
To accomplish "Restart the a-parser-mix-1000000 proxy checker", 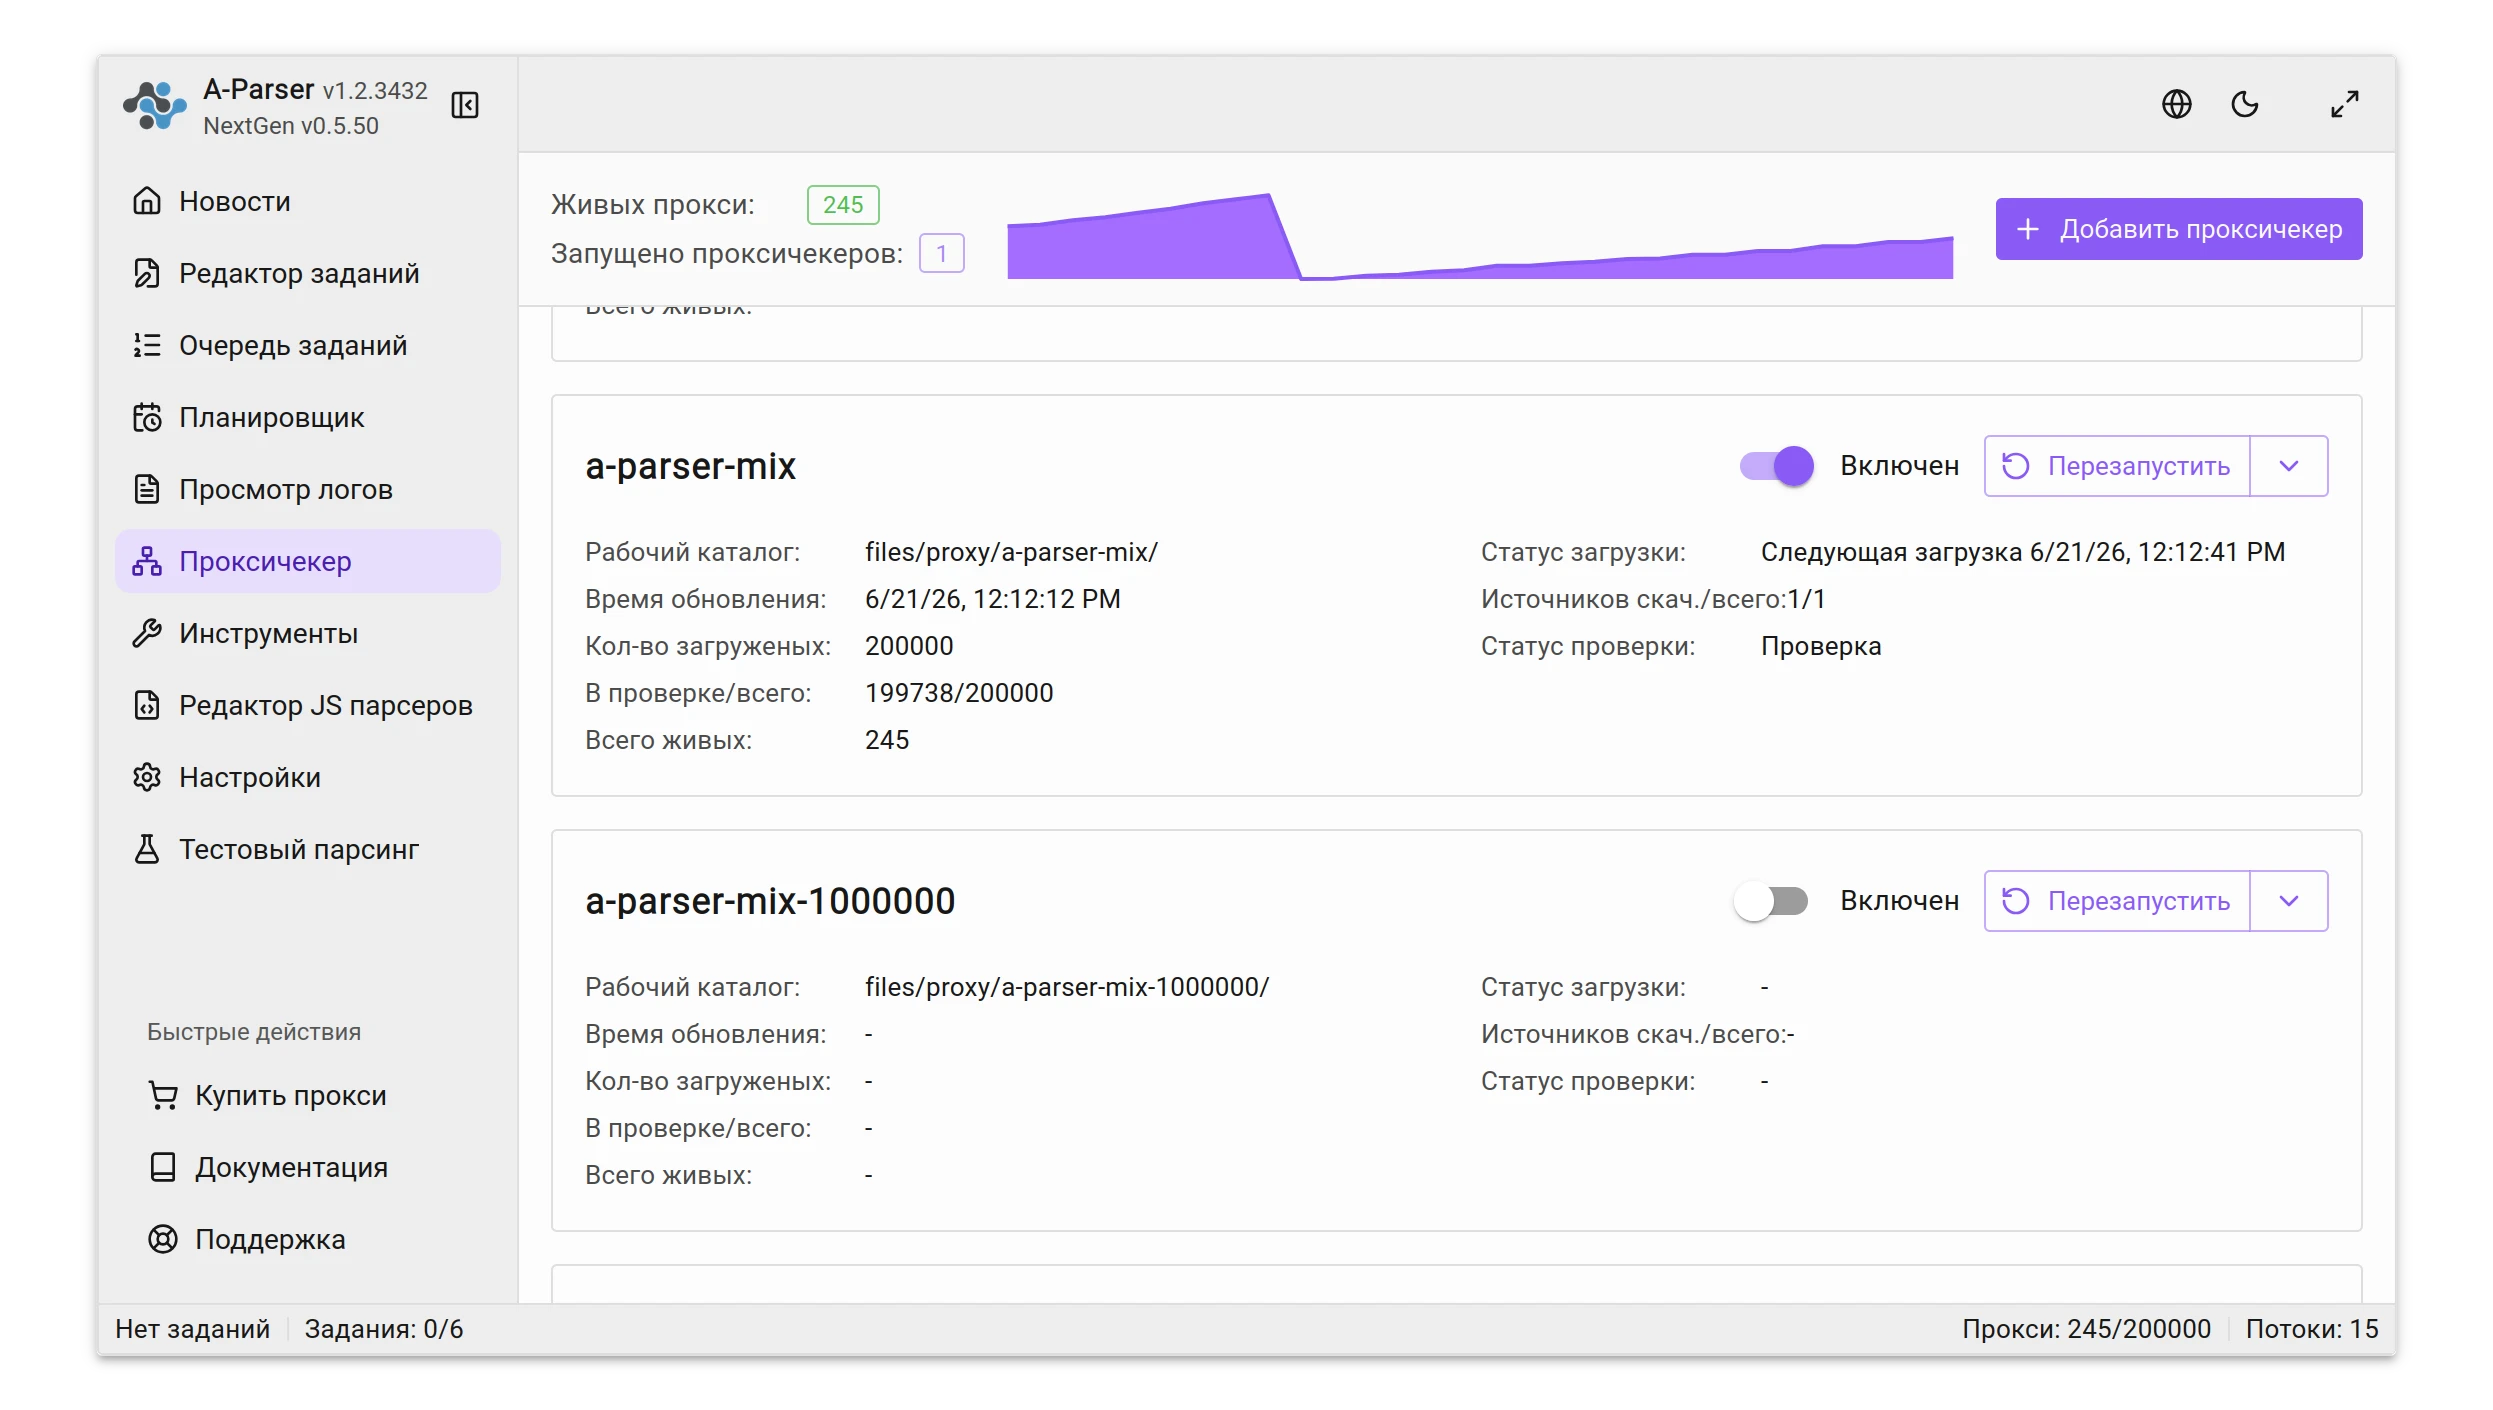I will 2117,901.
